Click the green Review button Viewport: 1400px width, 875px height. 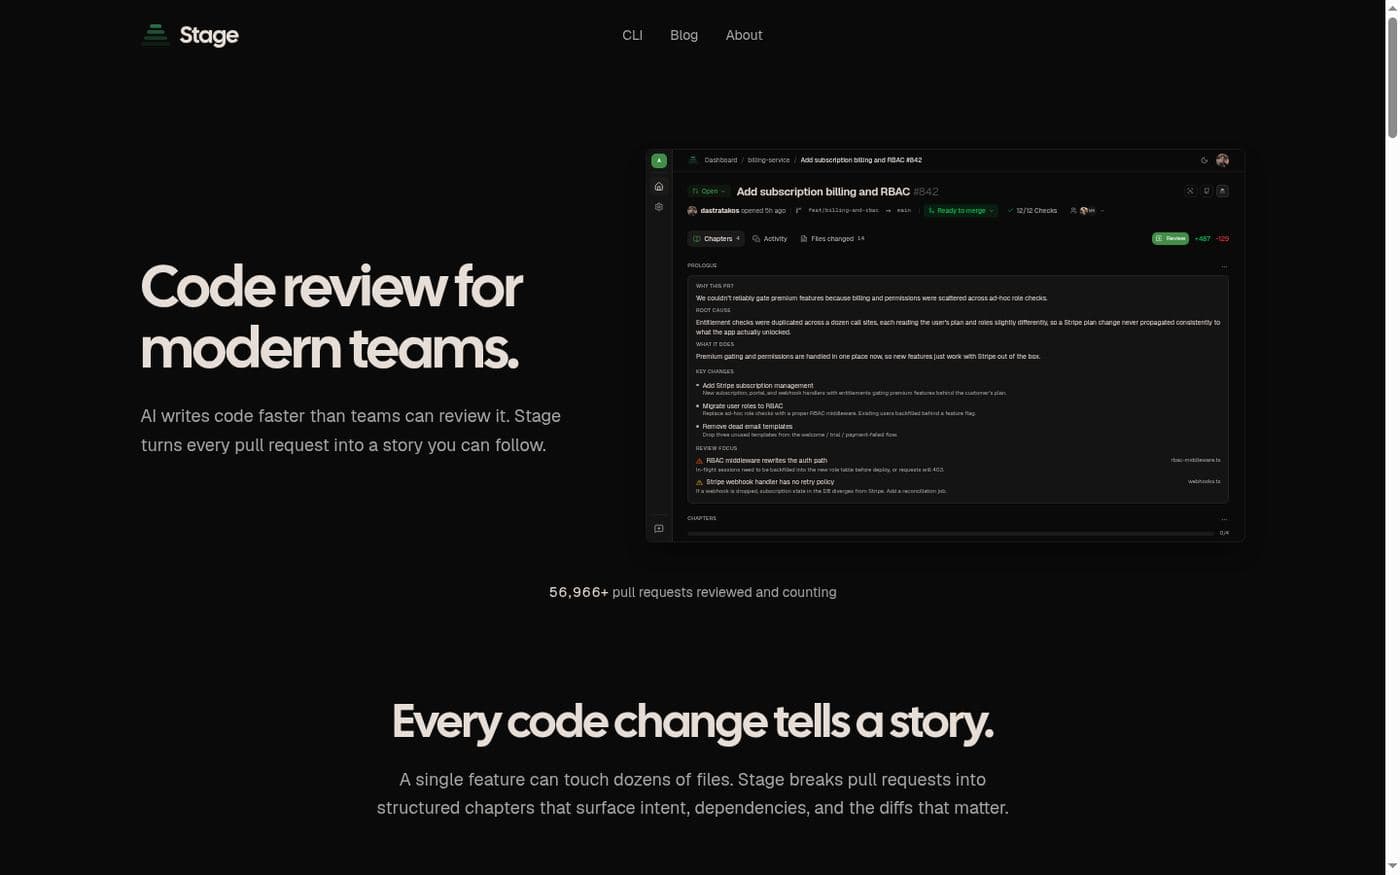pos(1170,239)
